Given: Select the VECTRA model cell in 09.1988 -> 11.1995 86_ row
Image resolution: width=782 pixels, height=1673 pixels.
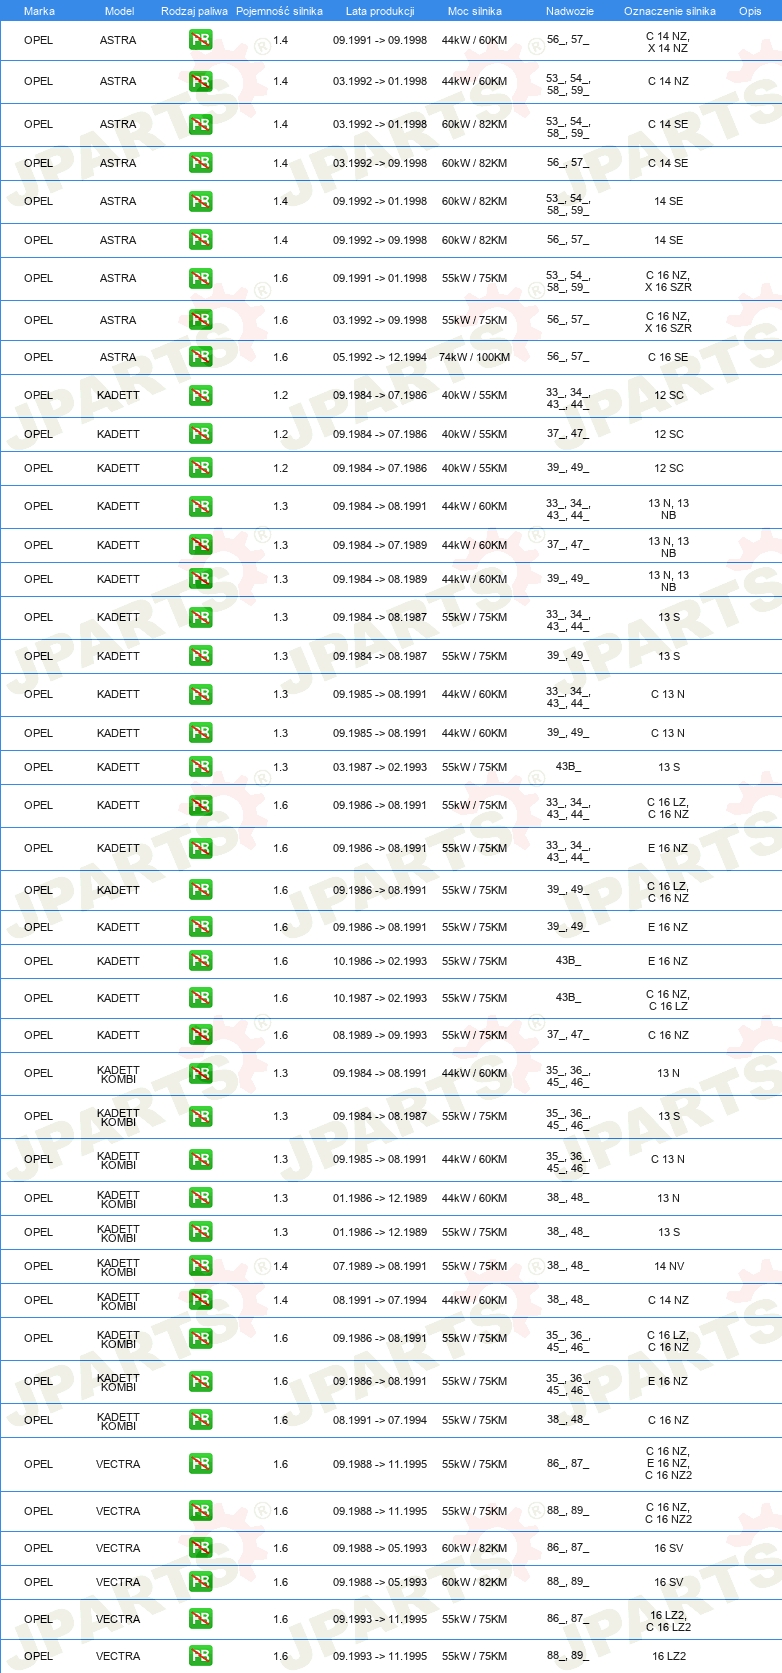Looking at the screenshot, I should click(118, 1465).
